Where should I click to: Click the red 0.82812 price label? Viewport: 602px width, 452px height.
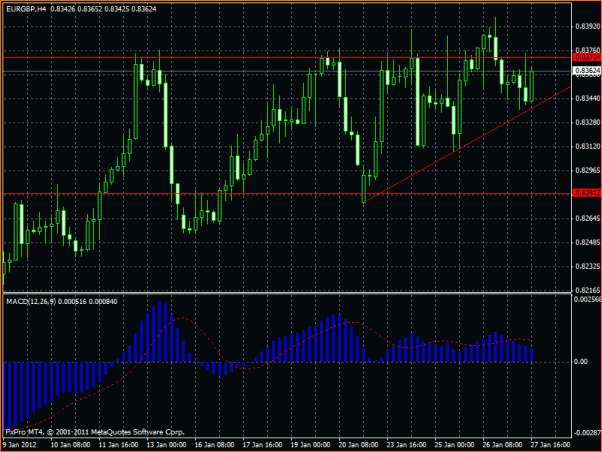(587, 193)
